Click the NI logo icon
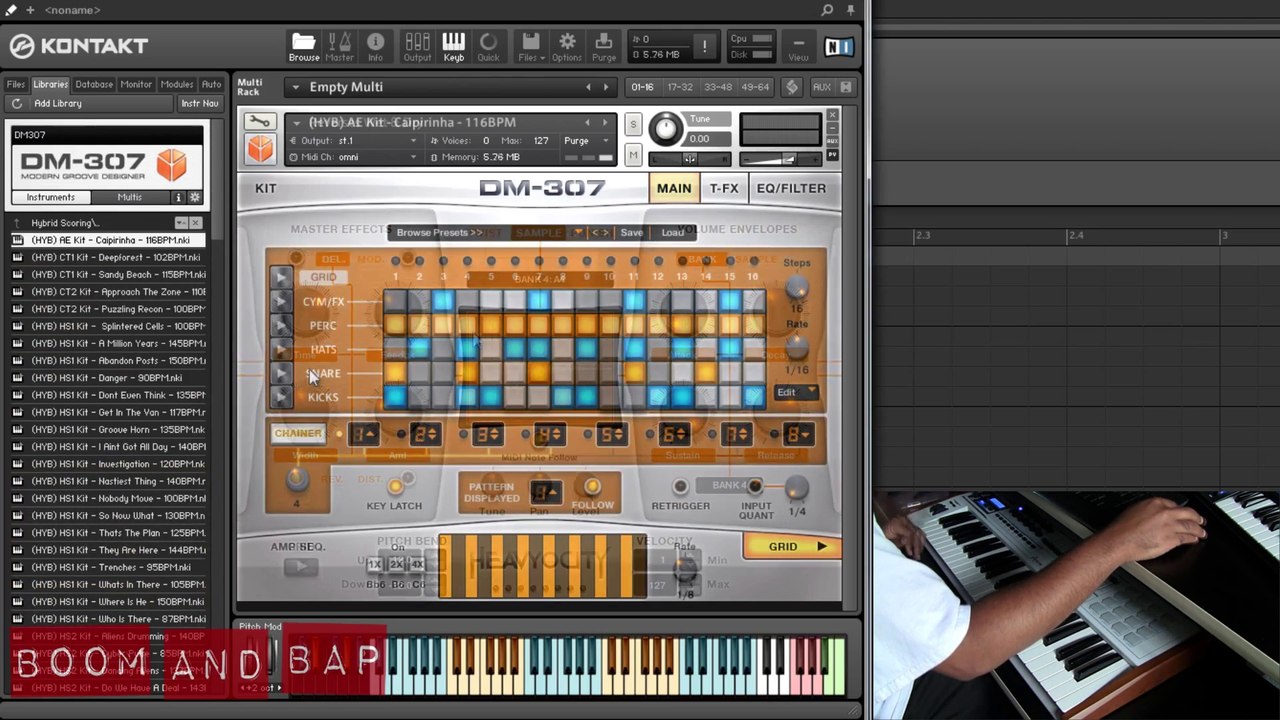 (x=839, y=46)
